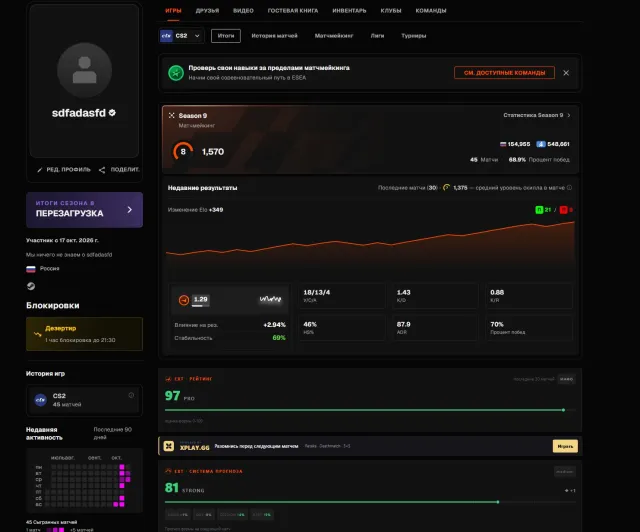Click the CS2 icon in История игр
The height and width of the screenshot is (532, 640).
tap(40, 400)
